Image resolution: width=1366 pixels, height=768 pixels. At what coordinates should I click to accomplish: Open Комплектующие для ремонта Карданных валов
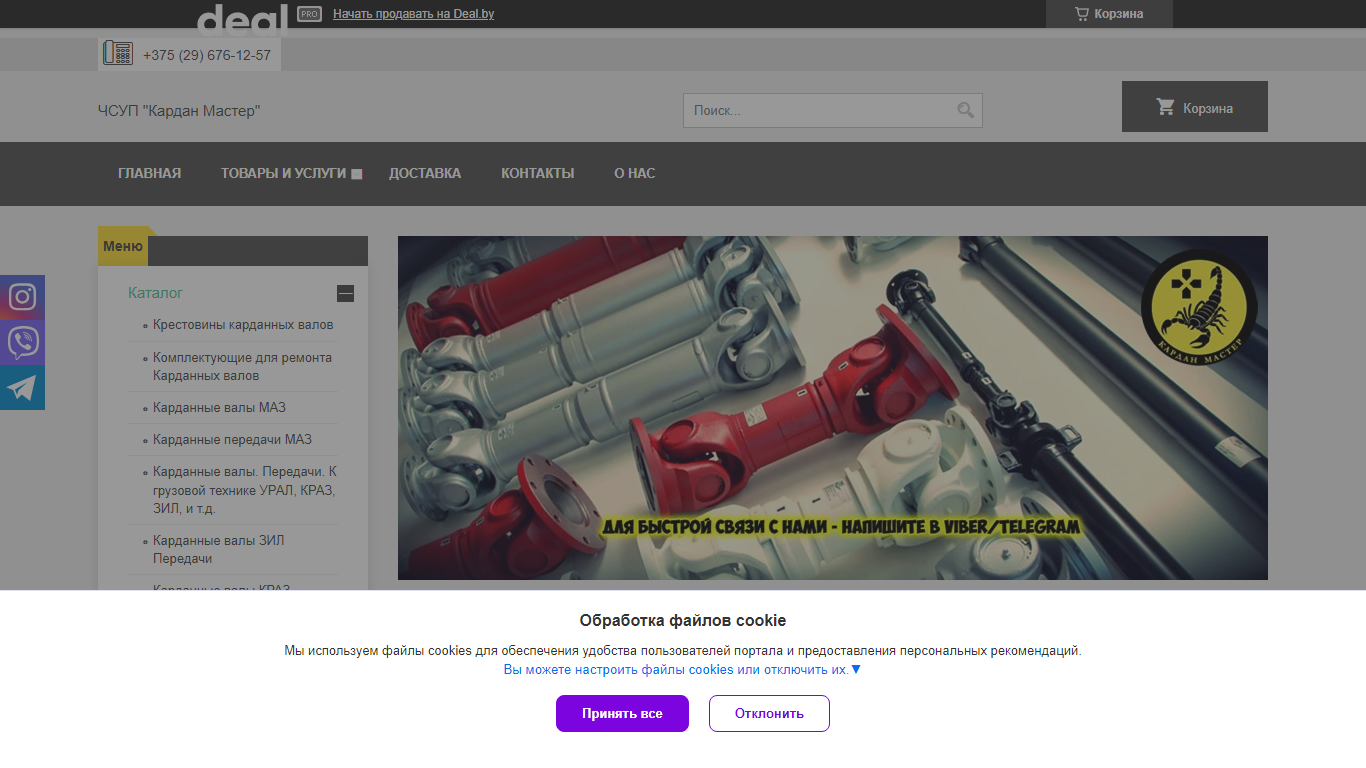tap(242, 366)
